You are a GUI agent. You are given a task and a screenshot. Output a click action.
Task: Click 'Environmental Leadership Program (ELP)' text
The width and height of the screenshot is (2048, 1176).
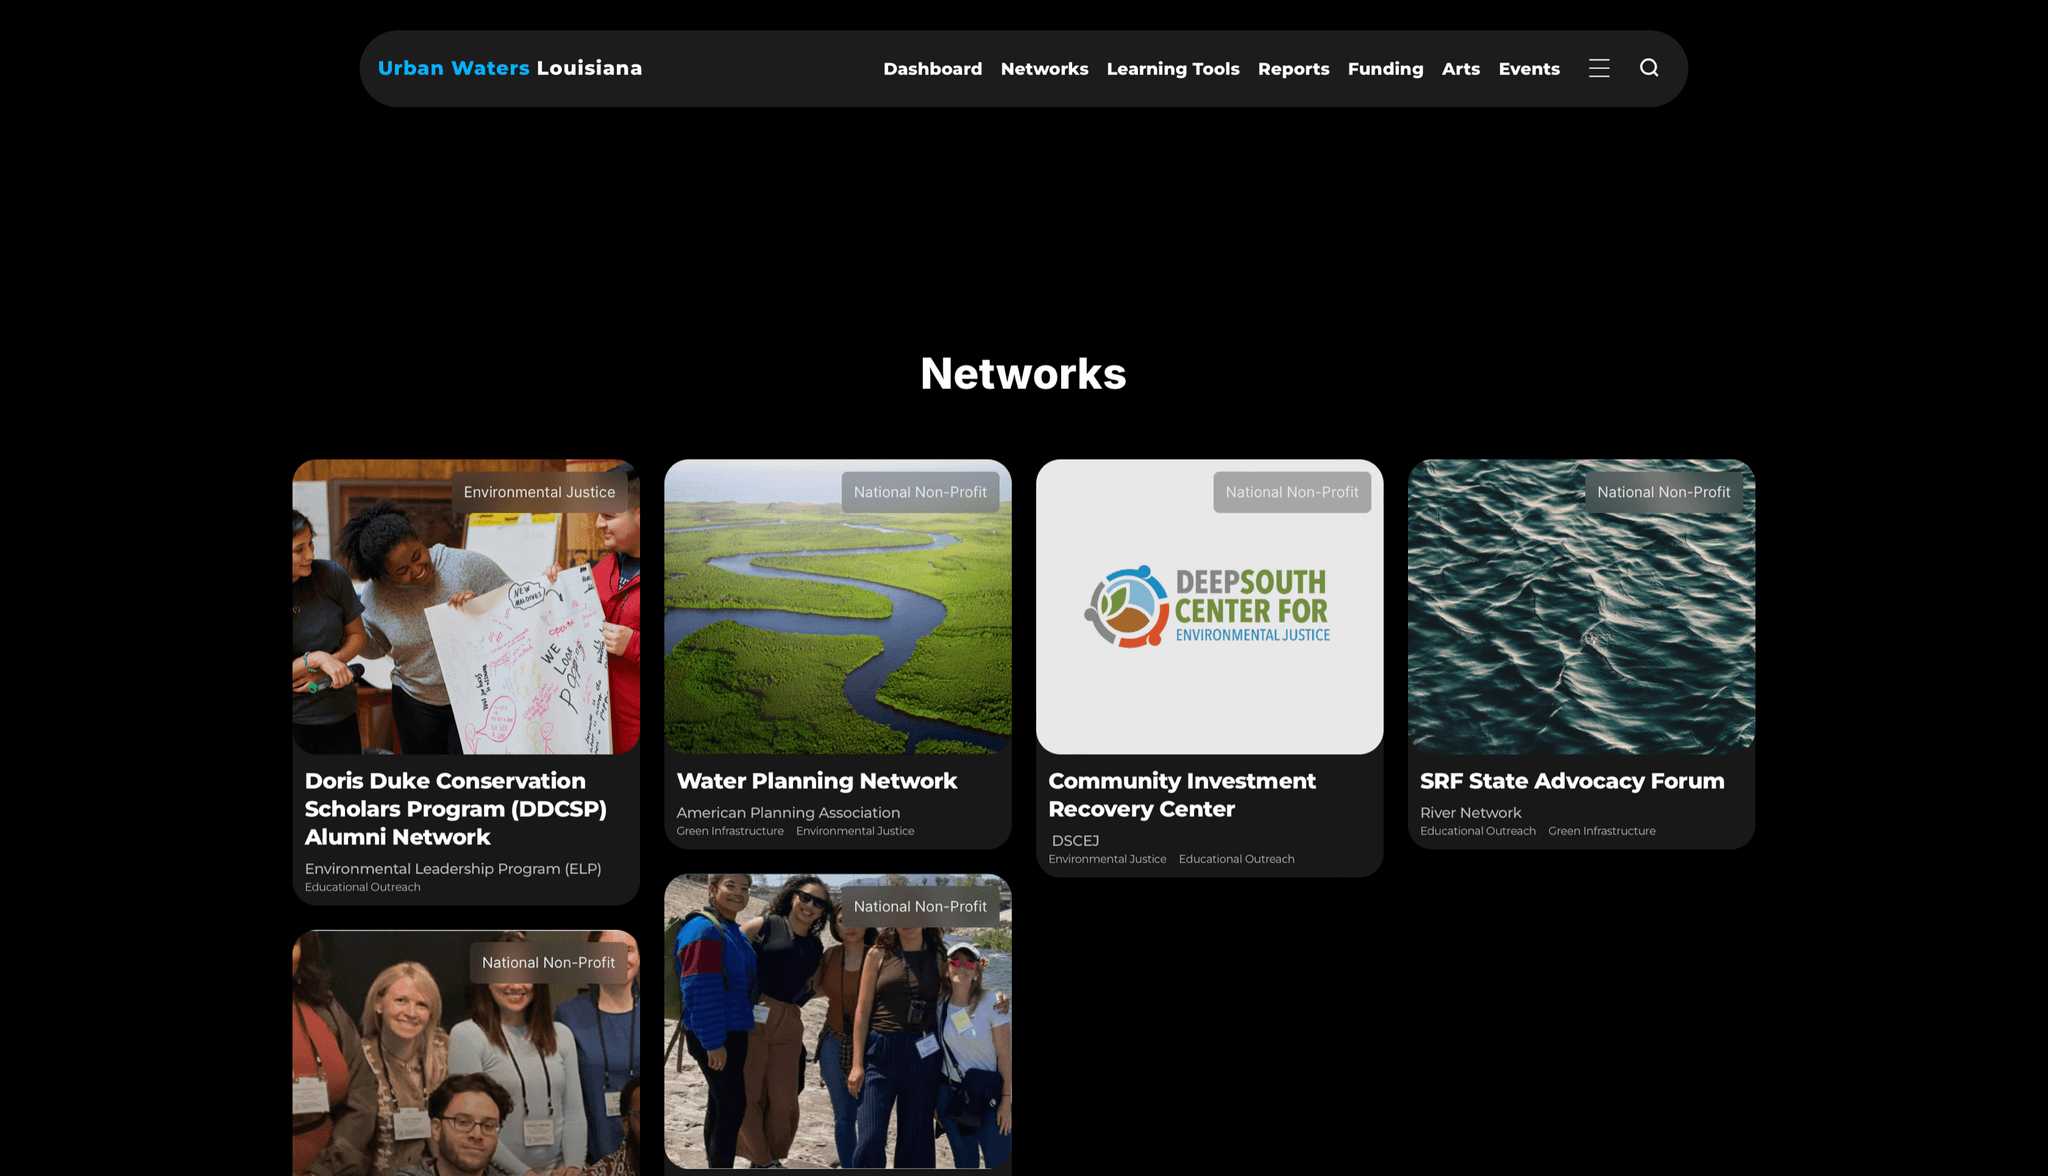pyautogui.click(x=453, y=869)
